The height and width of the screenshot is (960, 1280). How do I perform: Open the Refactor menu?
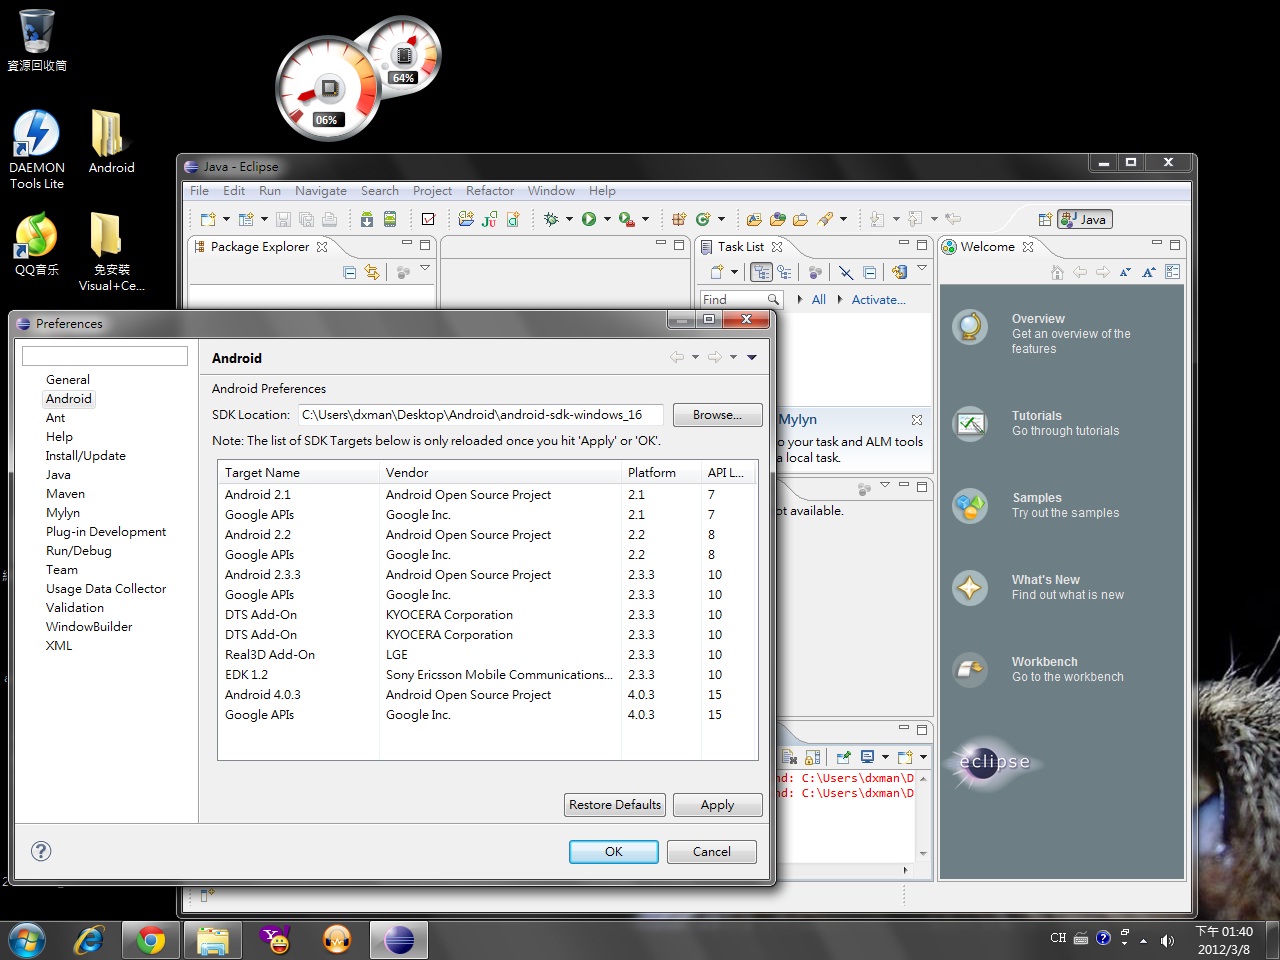point(489,191)
